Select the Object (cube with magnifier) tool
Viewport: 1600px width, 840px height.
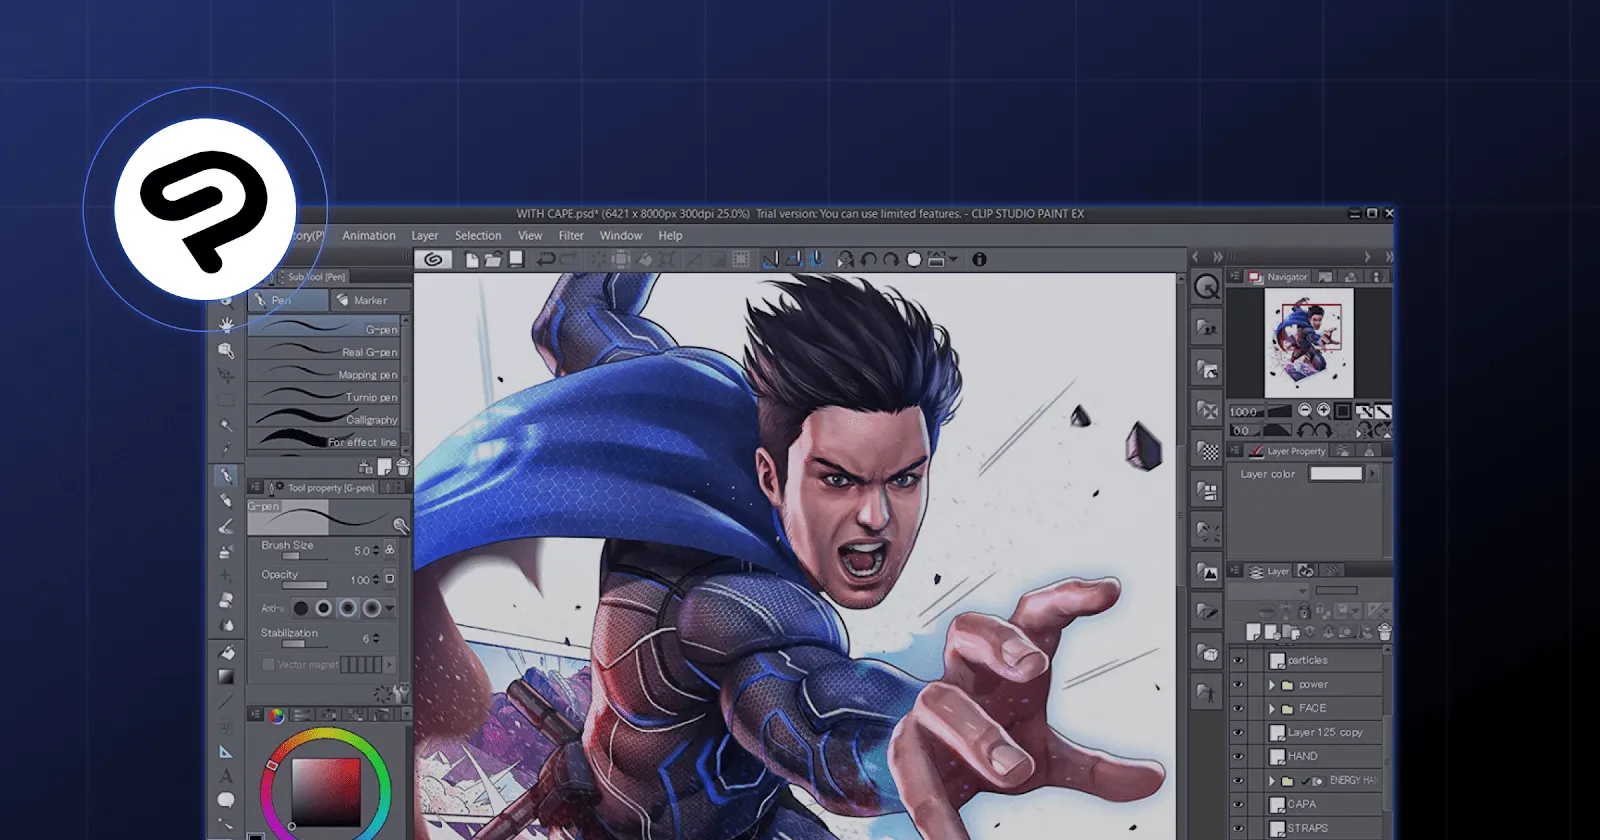(x=227, y=350)
